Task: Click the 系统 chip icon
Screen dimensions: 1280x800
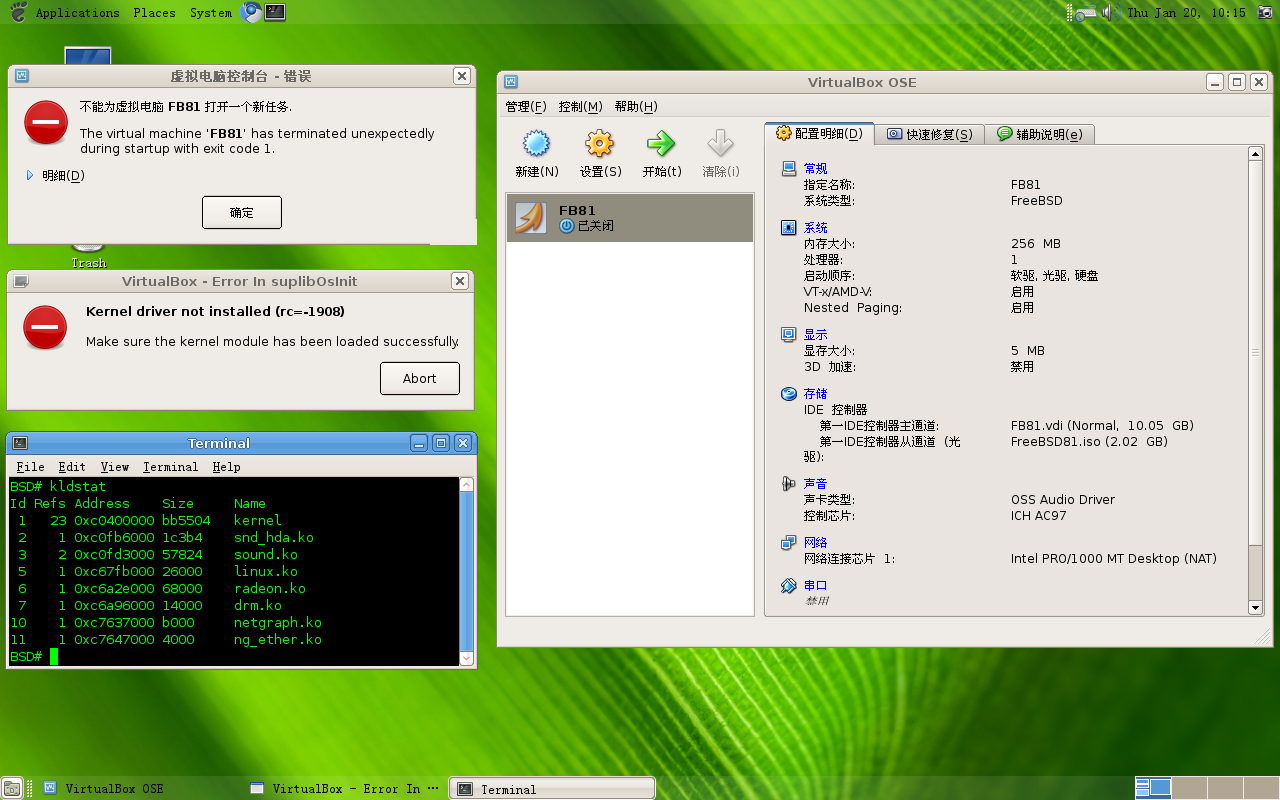Action: tap(789, 228)
